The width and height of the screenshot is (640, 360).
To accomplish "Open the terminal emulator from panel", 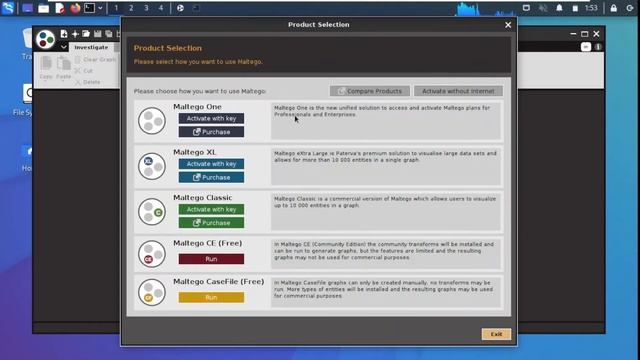I will pyautogui.click(x=89, y=8).
